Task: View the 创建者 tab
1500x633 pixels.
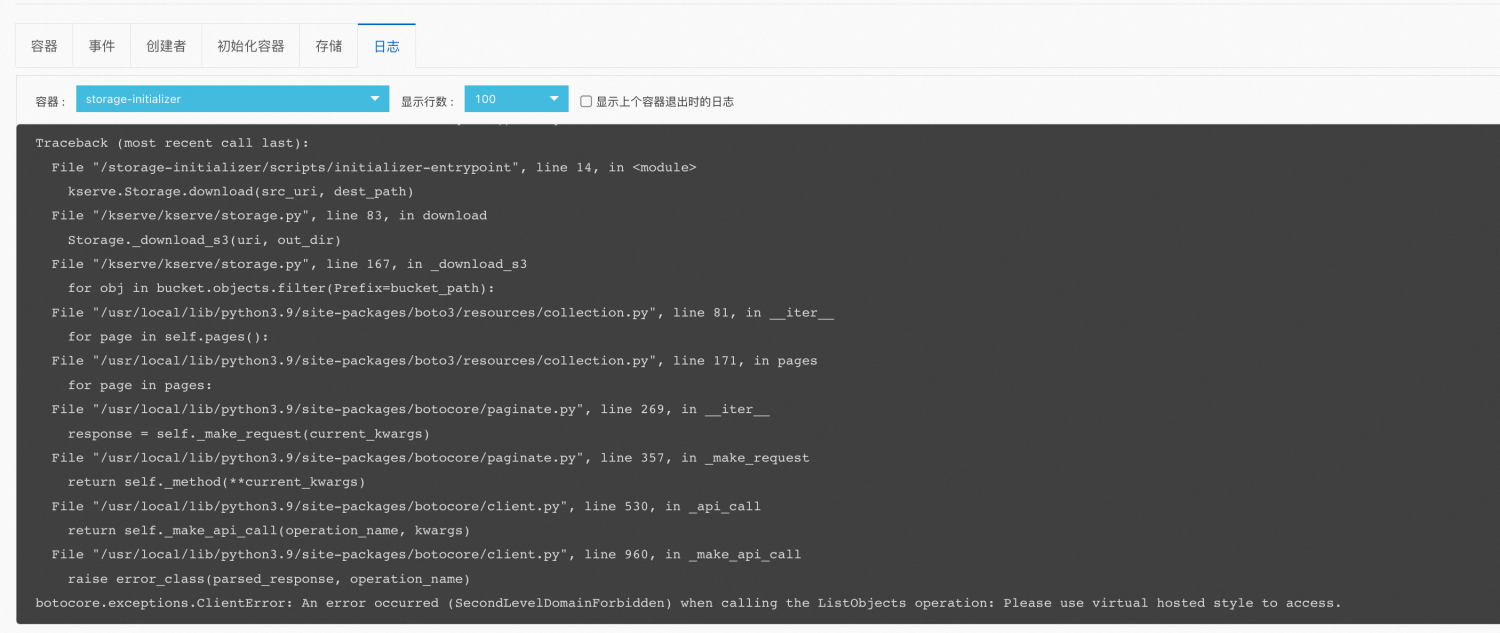Action: point(165,45)
